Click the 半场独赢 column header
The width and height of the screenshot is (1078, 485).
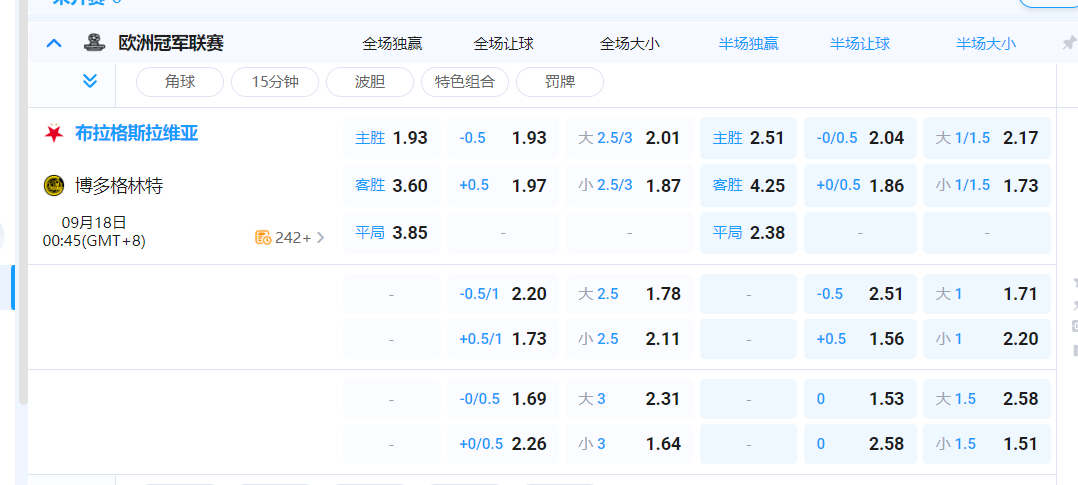(x=749, y=44)
